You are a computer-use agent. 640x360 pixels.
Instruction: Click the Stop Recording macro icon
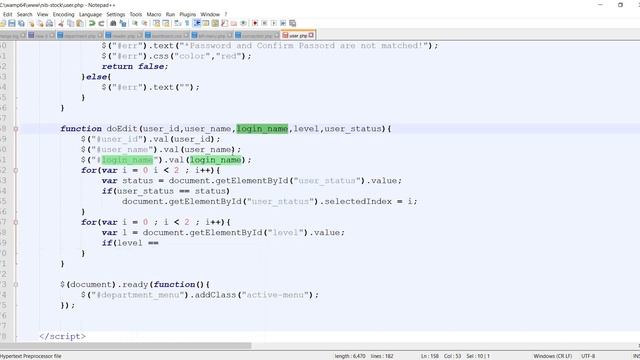264,23
